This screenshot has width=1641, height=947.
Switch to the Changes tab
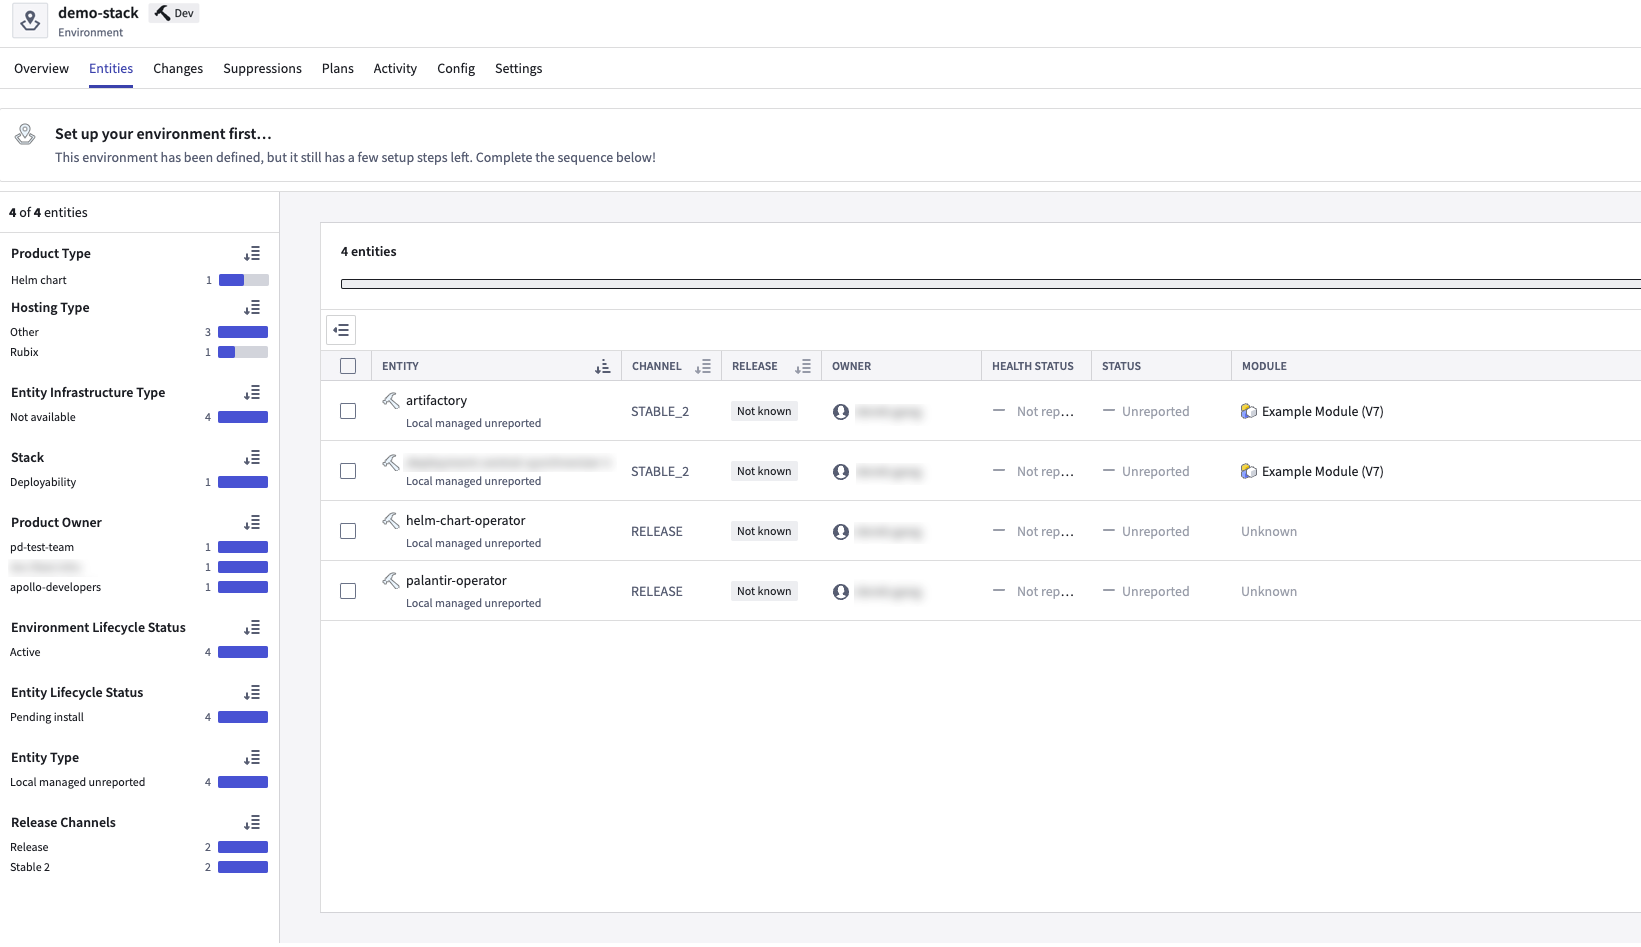click(178, 69)
